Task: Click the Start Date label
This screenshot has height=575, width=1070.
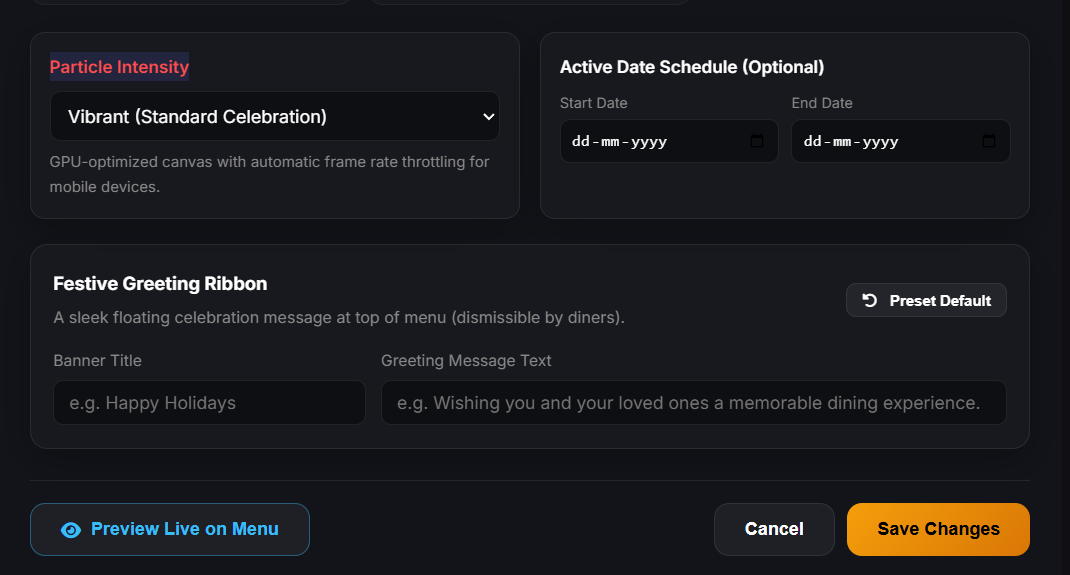Action: 594,103
